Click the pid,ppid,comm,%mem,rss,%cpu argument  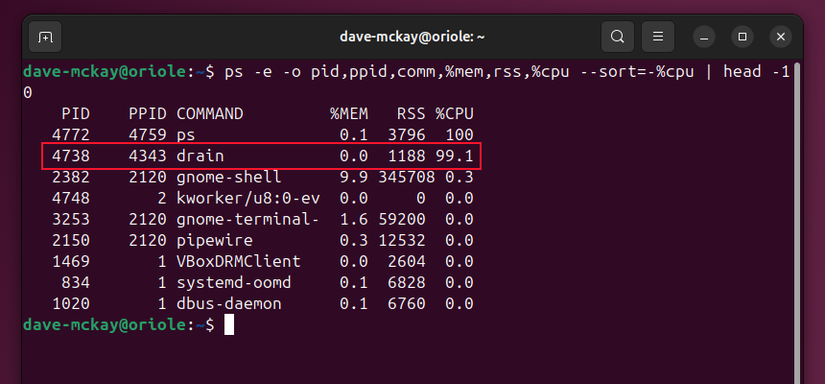[440, 73]
